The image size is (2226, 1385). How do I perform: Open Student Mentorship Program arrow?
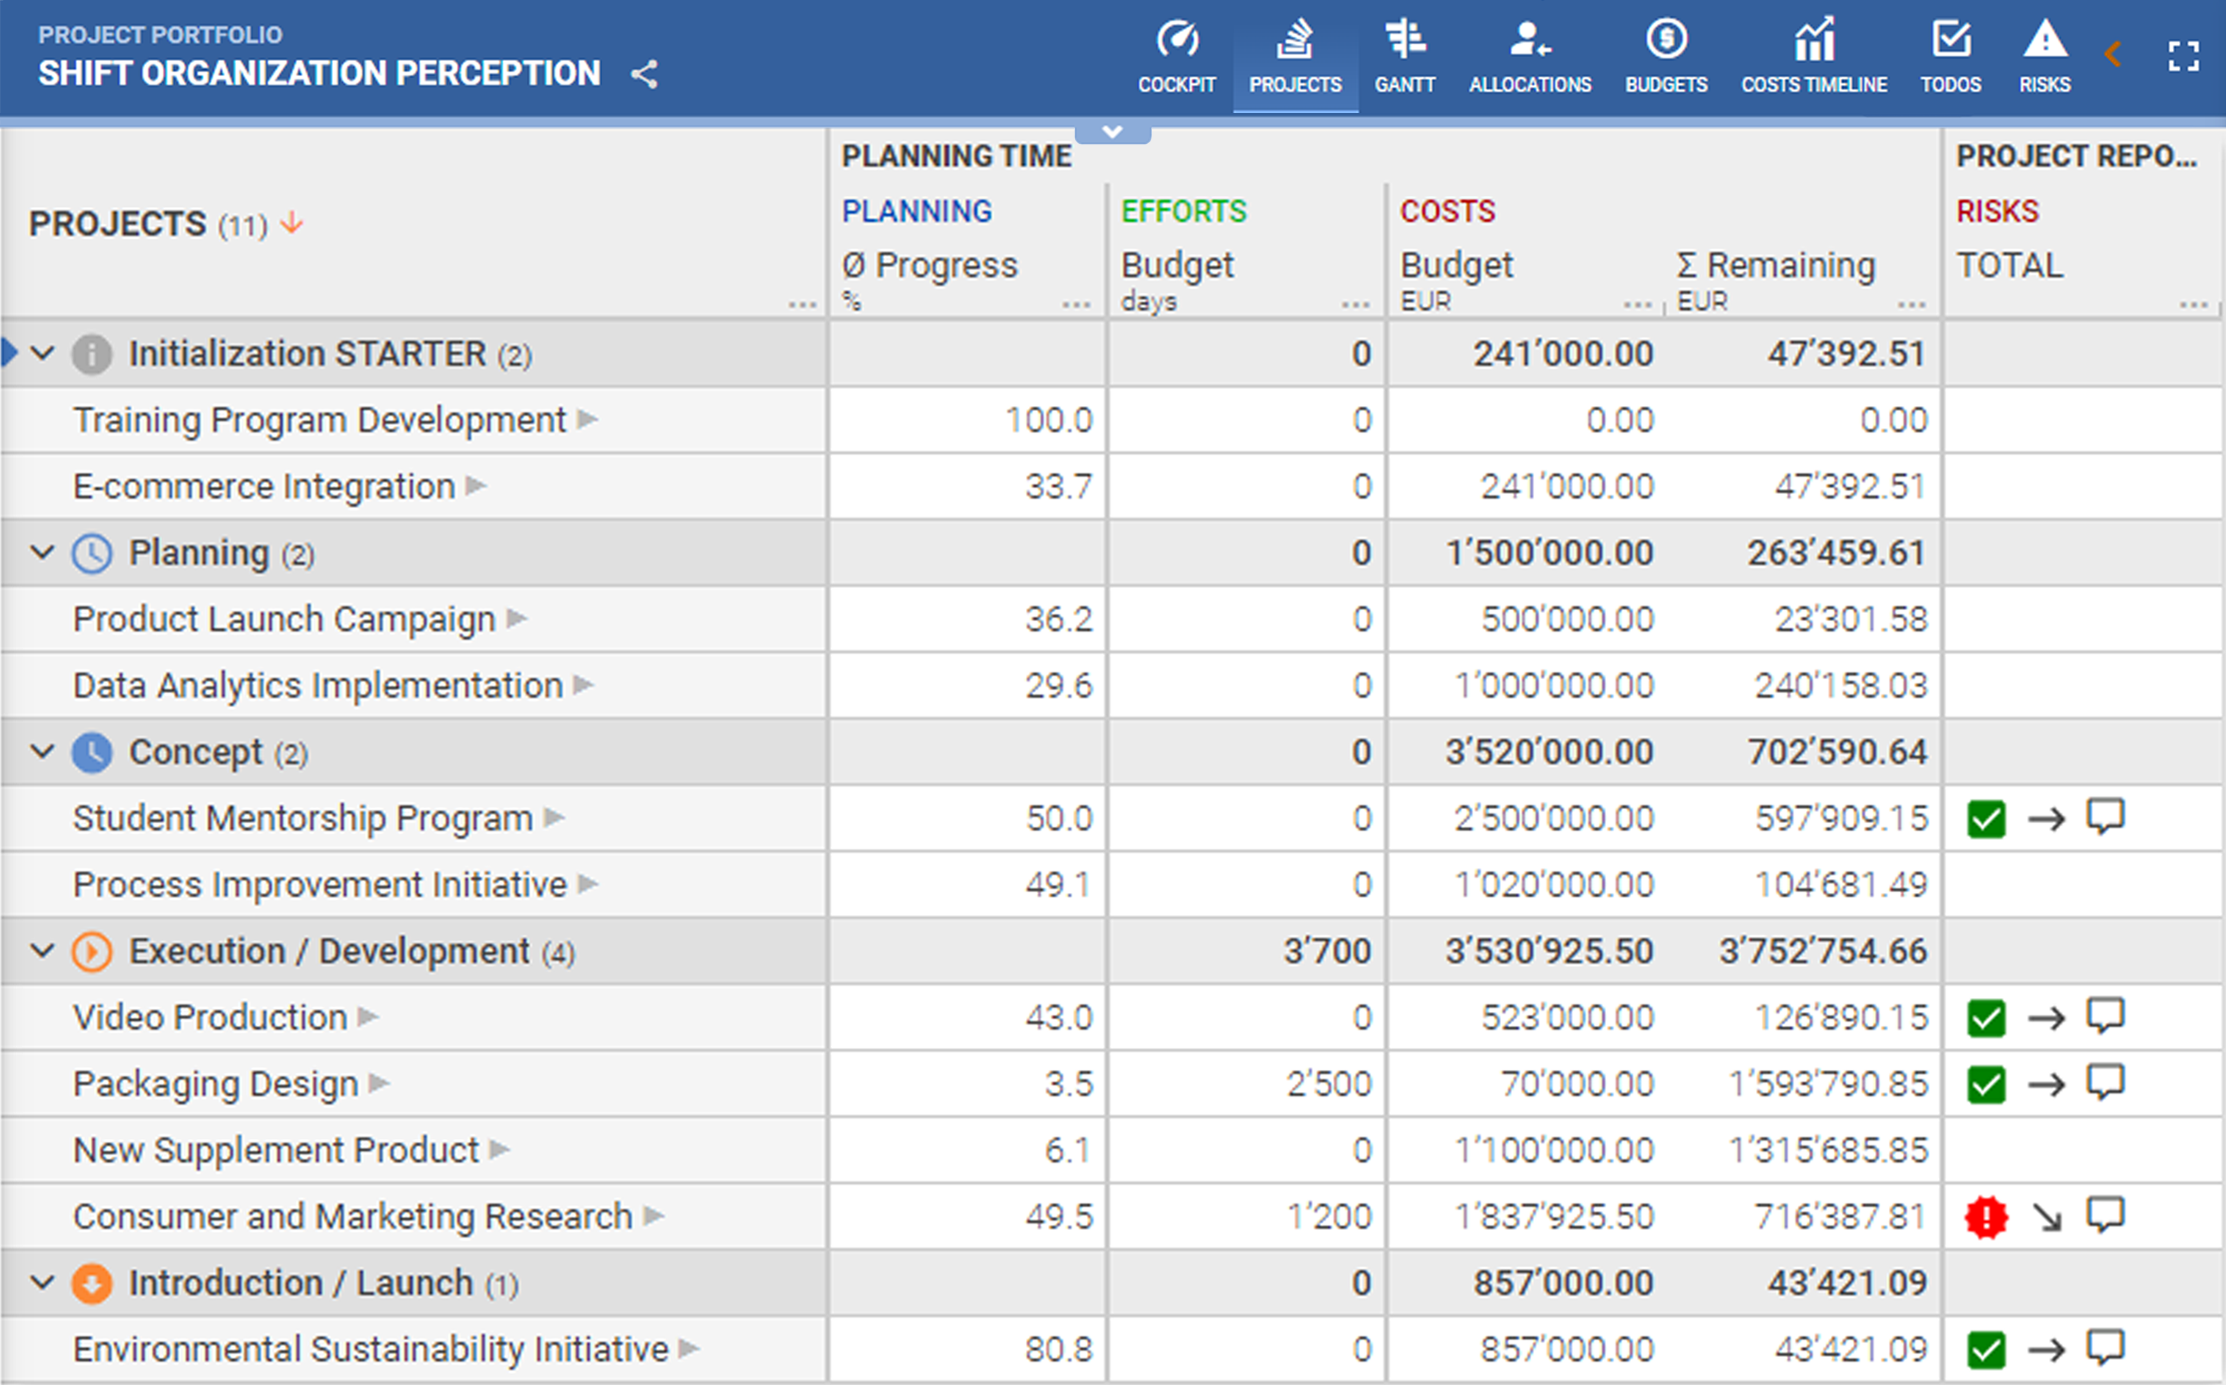[x=555, y=818]
